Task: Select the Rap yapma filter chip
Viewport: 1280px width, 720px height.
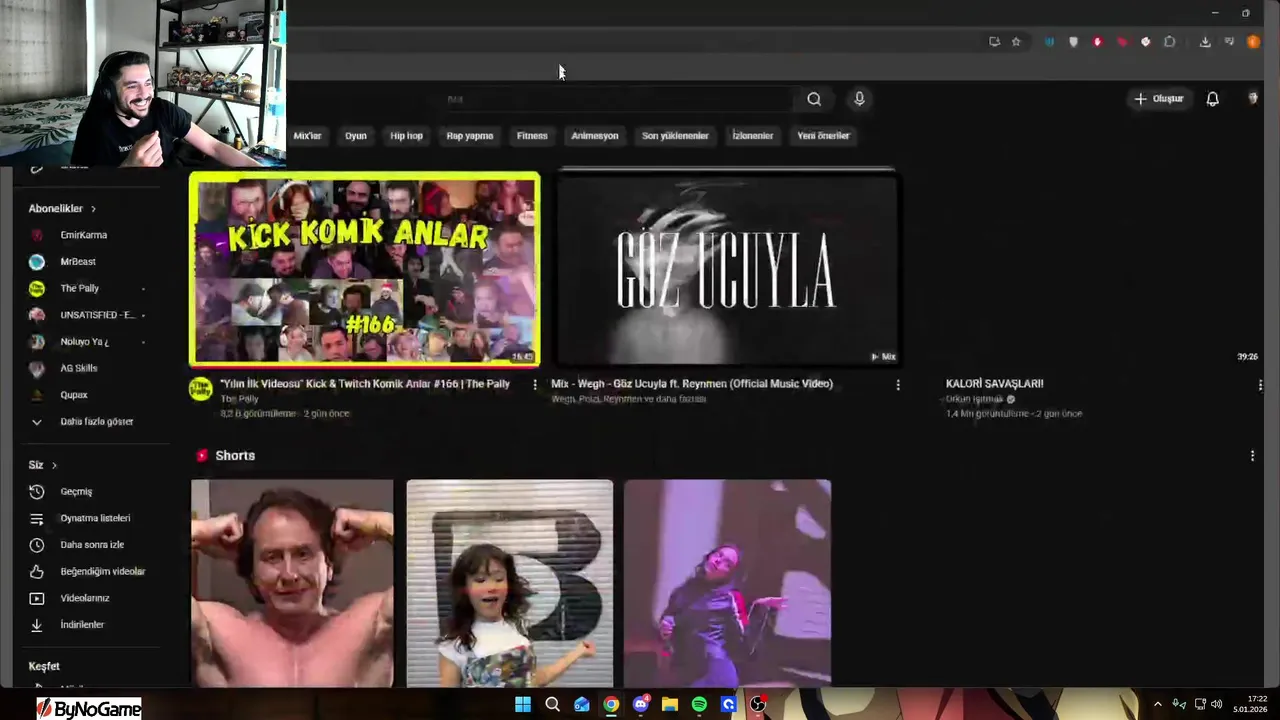Action: pos(470,136)
